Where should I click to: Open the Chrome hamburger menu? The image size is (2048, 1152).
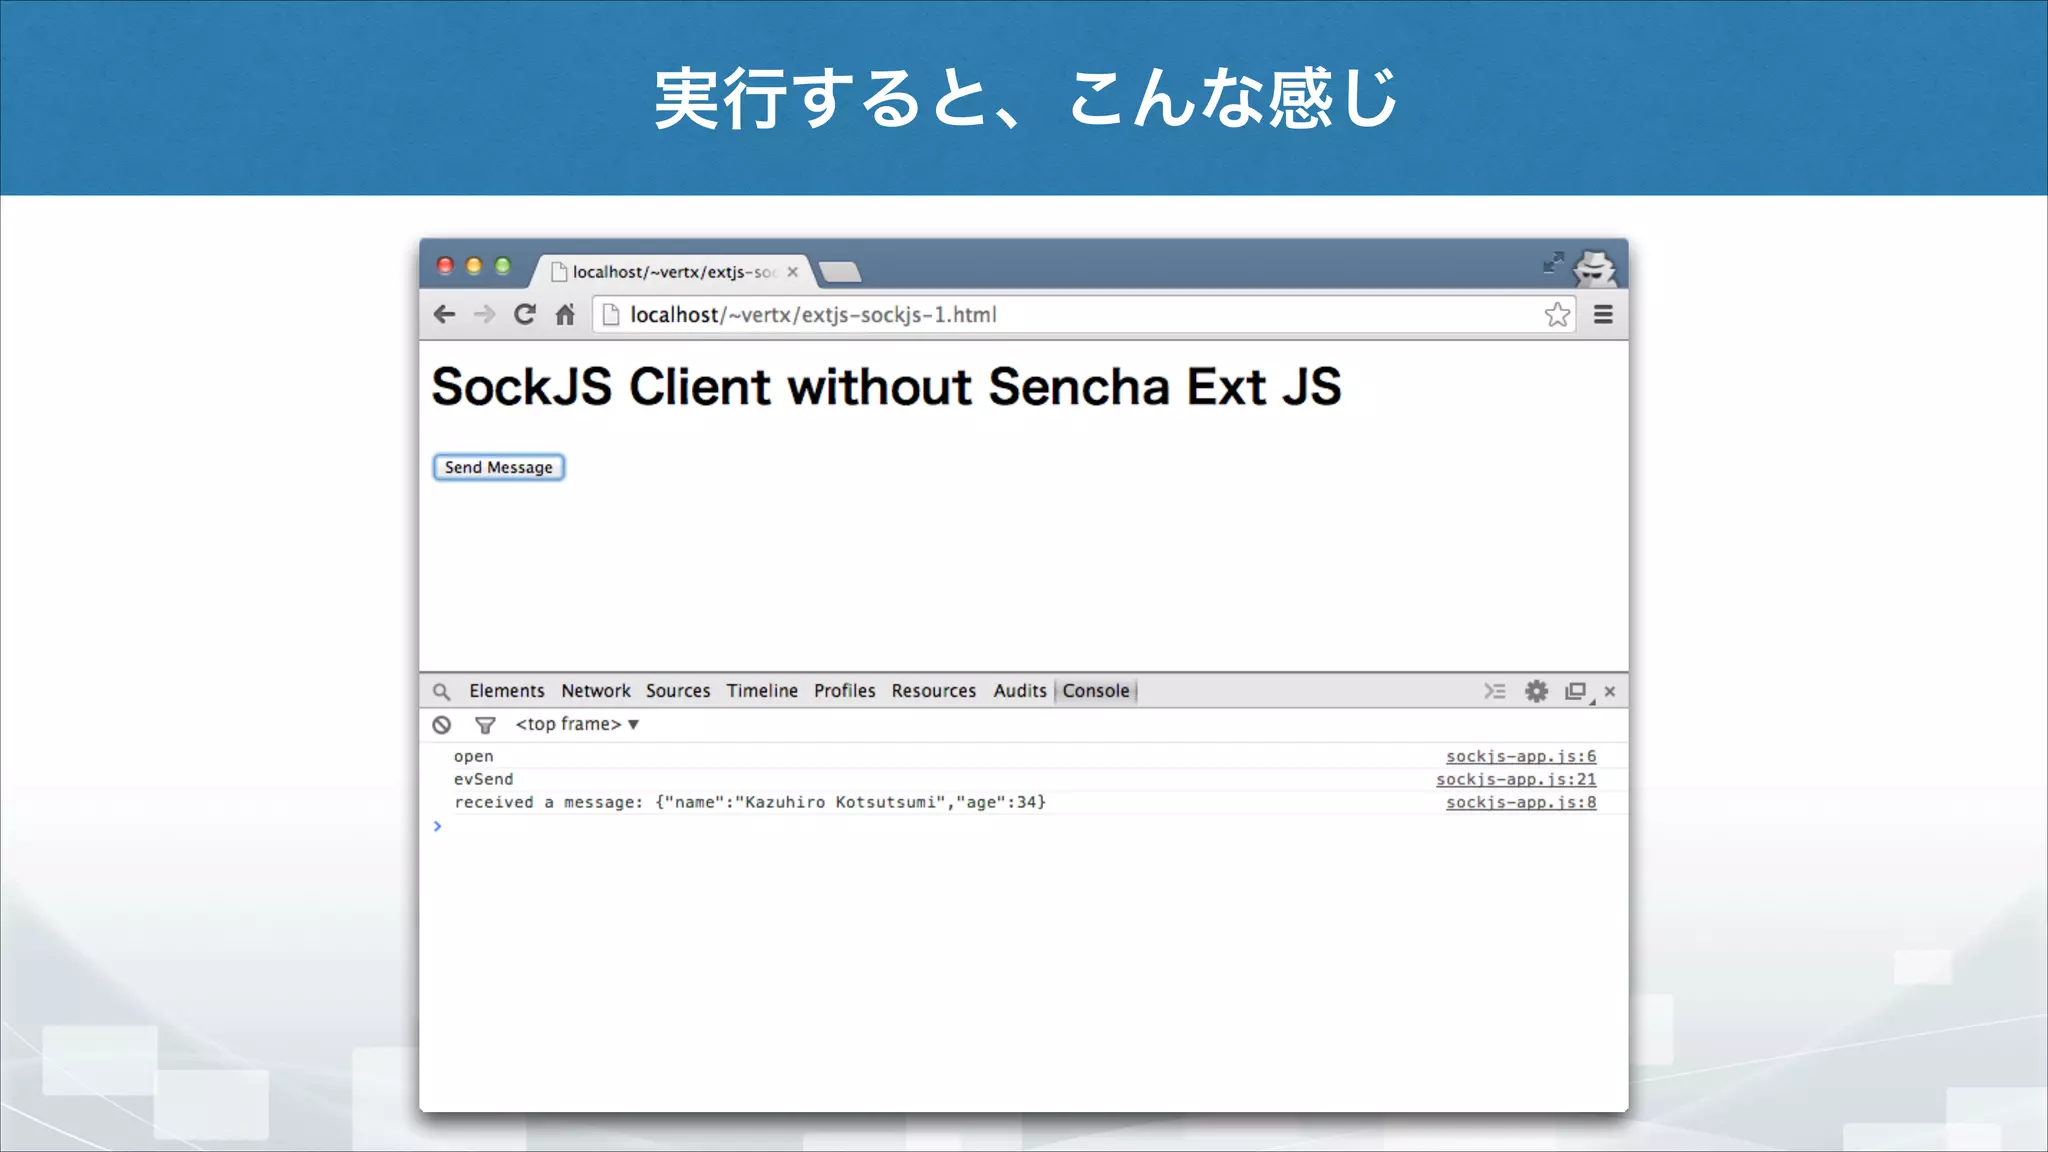[1603, 315]
